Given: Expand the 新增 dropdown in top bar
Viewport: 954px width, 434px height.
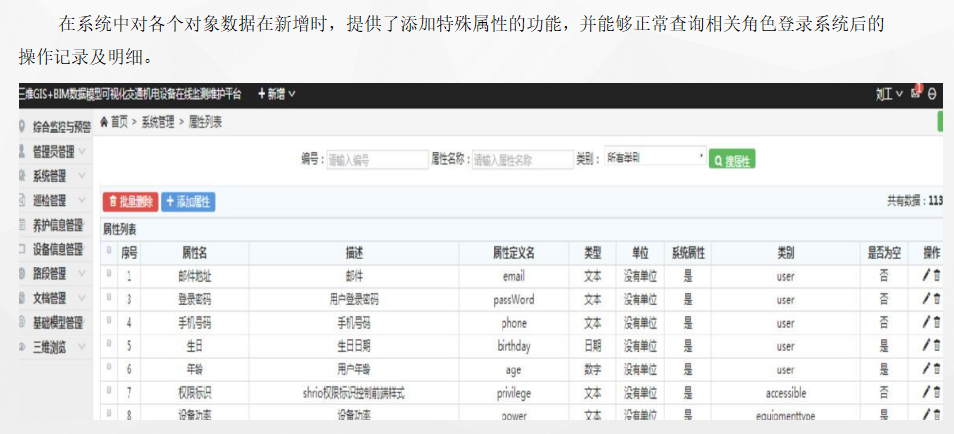Looking at the screenshot, I should pos(277,94).
